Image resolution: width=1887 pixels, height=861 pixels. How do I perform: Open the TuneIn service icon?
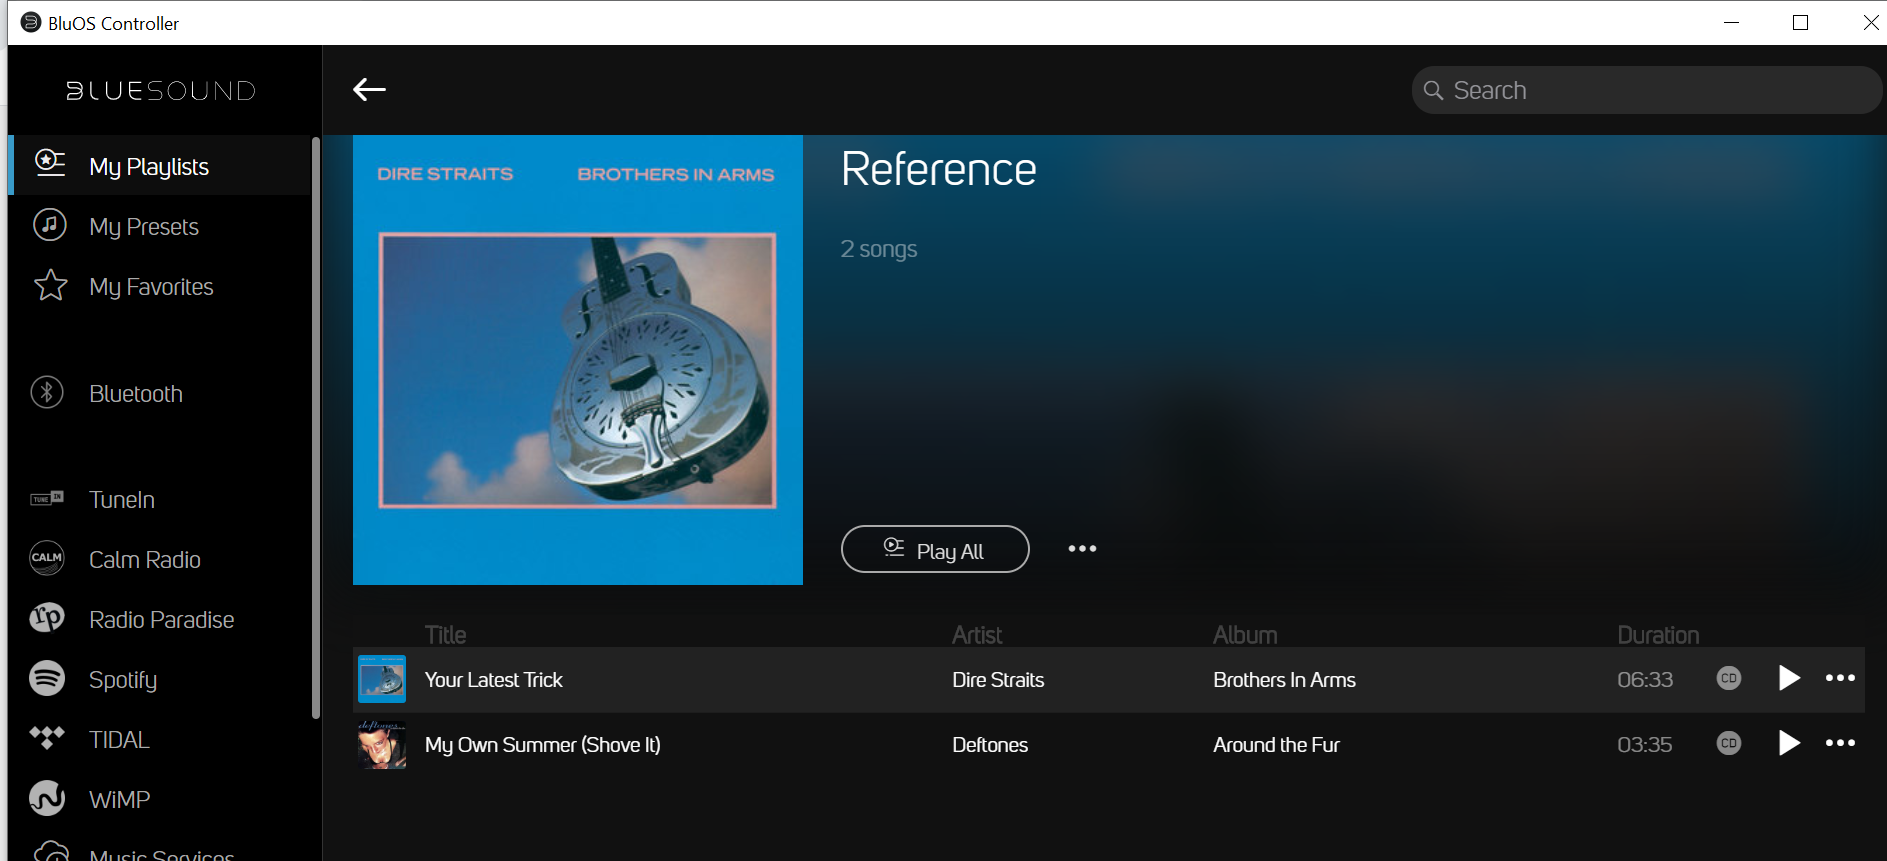[x=47, y=499]
